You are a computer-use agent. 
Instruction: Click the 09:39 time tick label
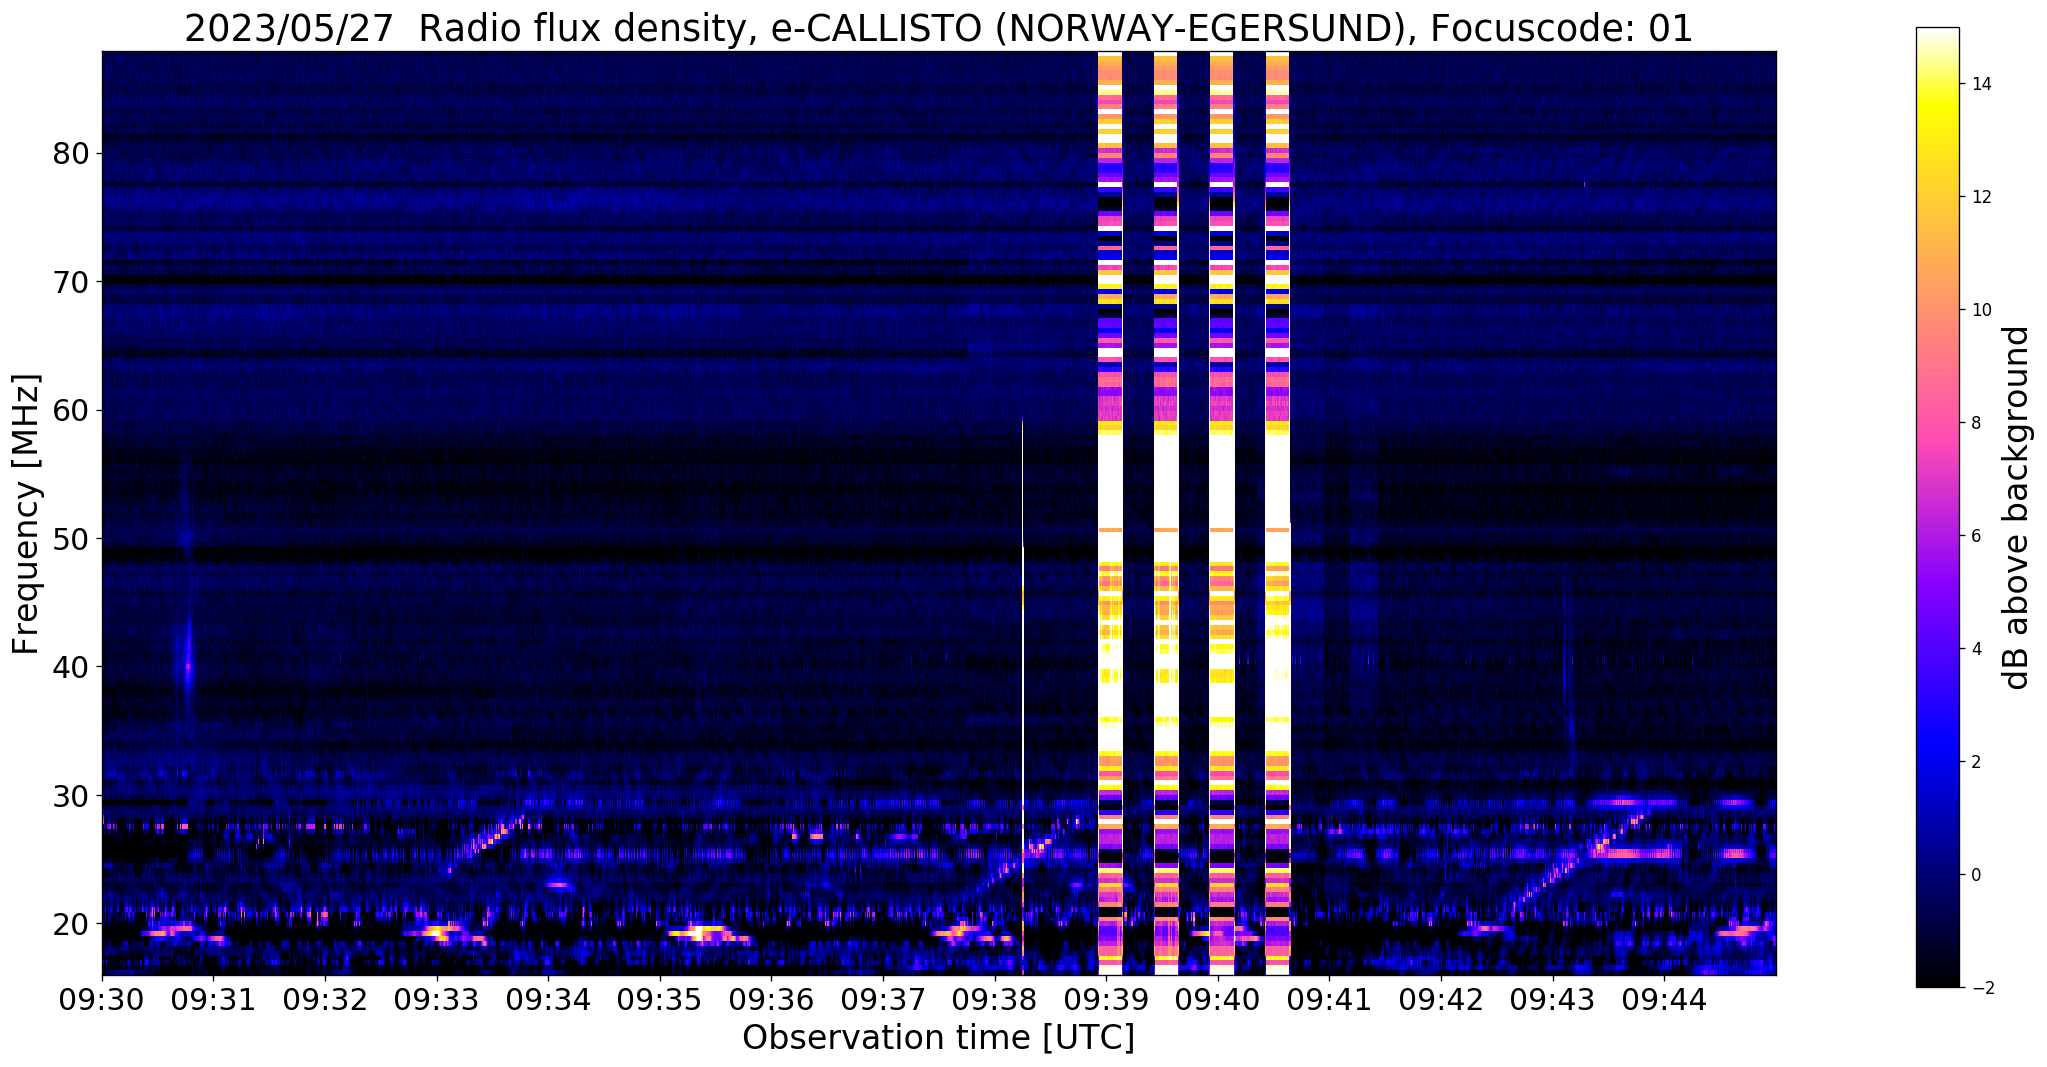point(1106,1000)
